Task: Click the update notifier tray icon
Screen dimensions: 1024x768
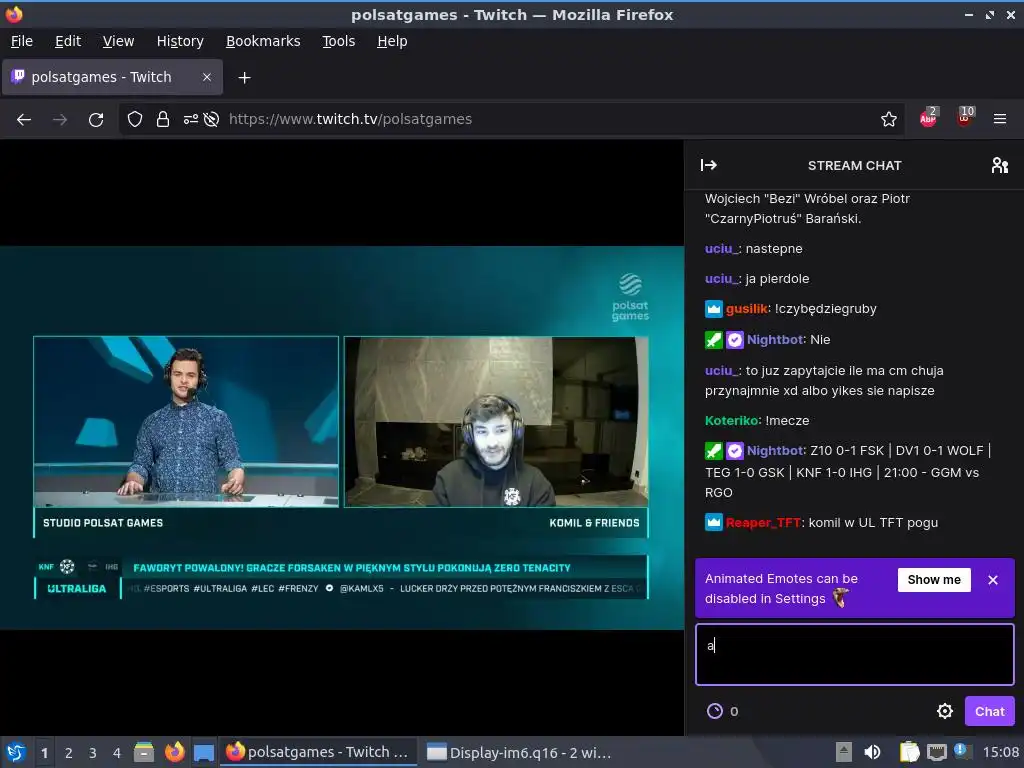Action: click(963, 752)
